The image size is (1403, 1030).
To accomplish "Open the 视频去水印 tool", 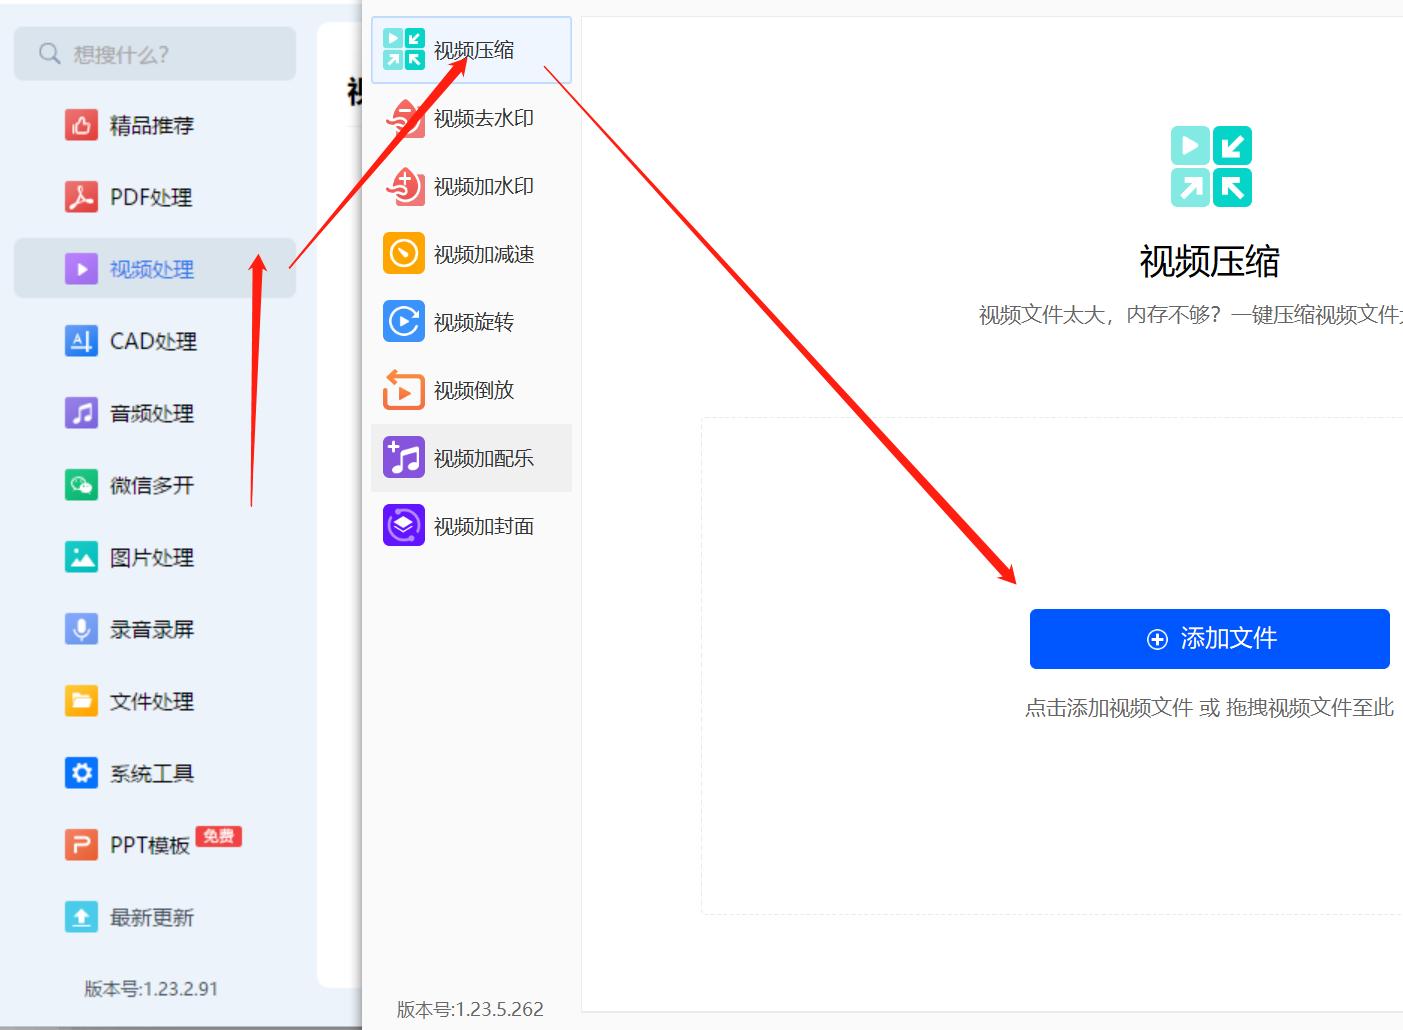I will click(470, 118).
